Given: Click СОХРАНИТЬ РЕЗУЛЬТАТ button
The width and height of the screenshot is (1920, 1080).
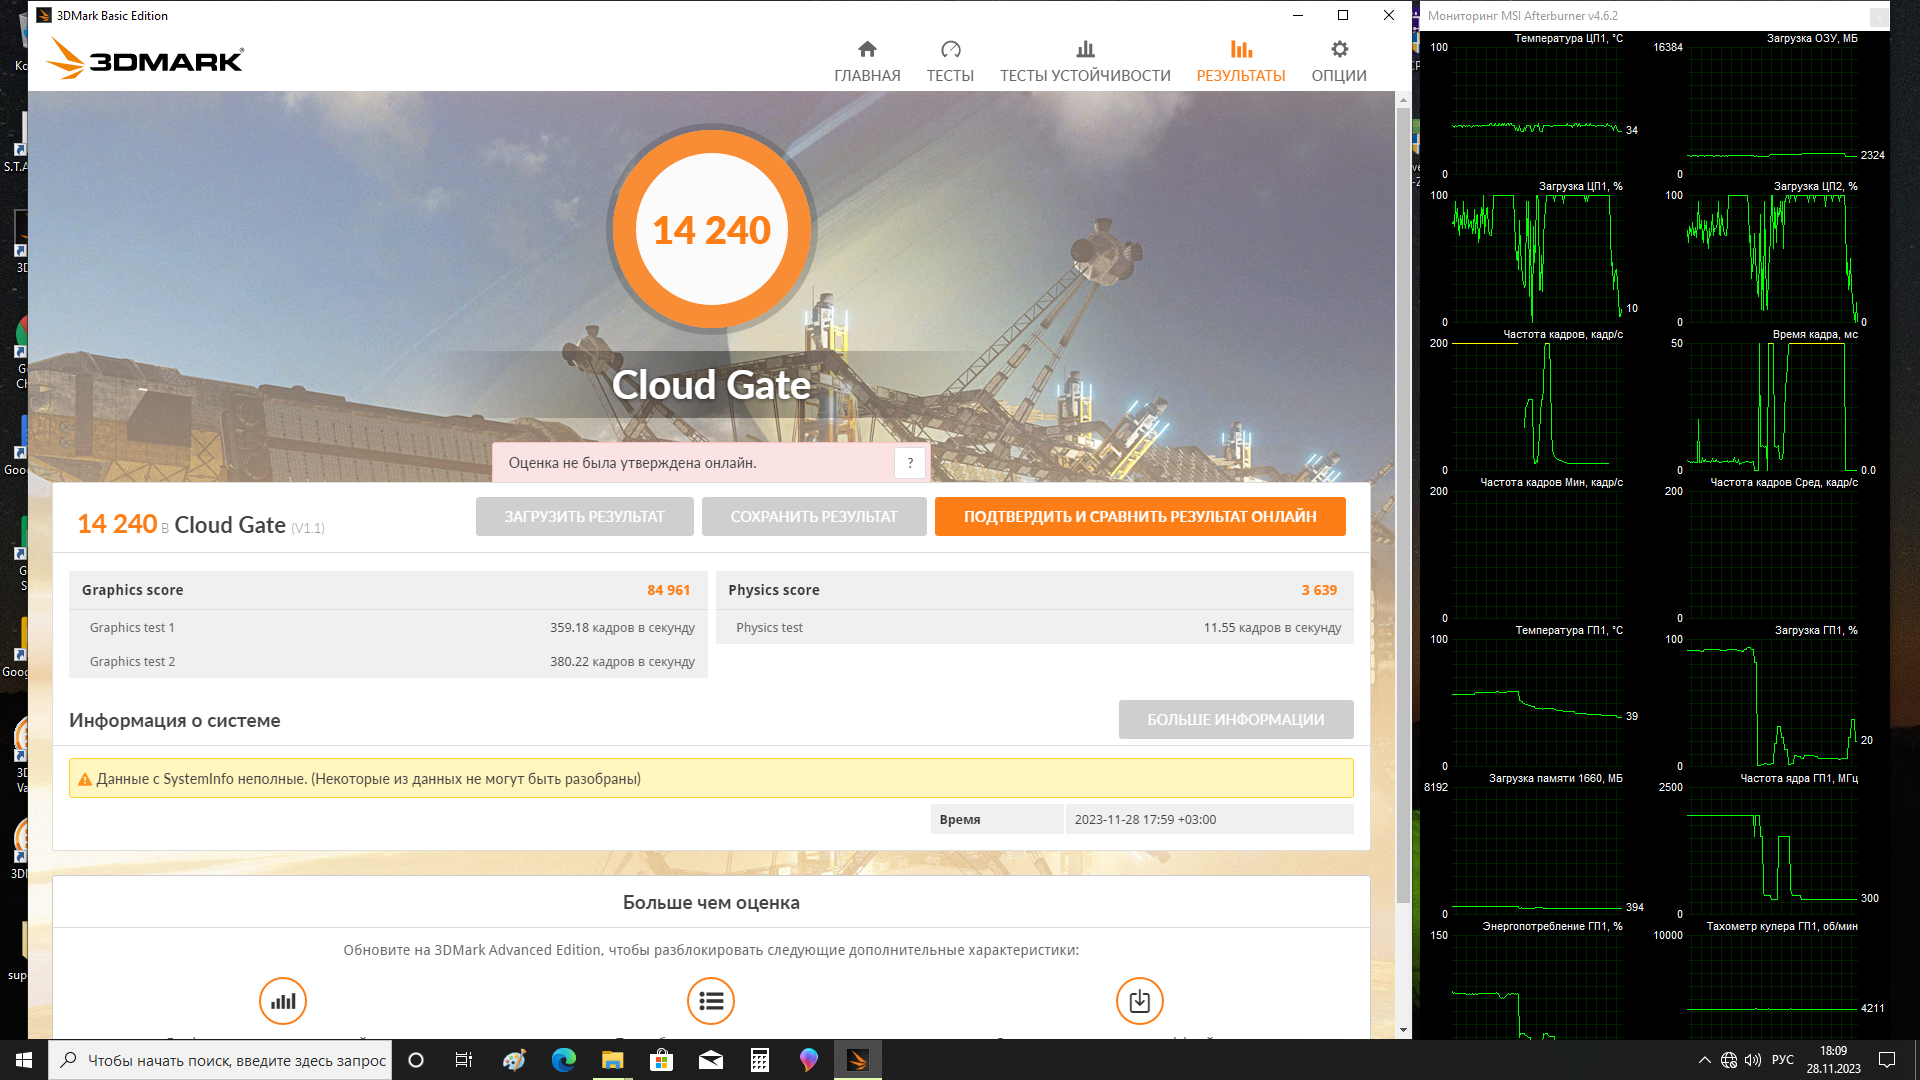Looking at the screenshot, I should point(813,517).
